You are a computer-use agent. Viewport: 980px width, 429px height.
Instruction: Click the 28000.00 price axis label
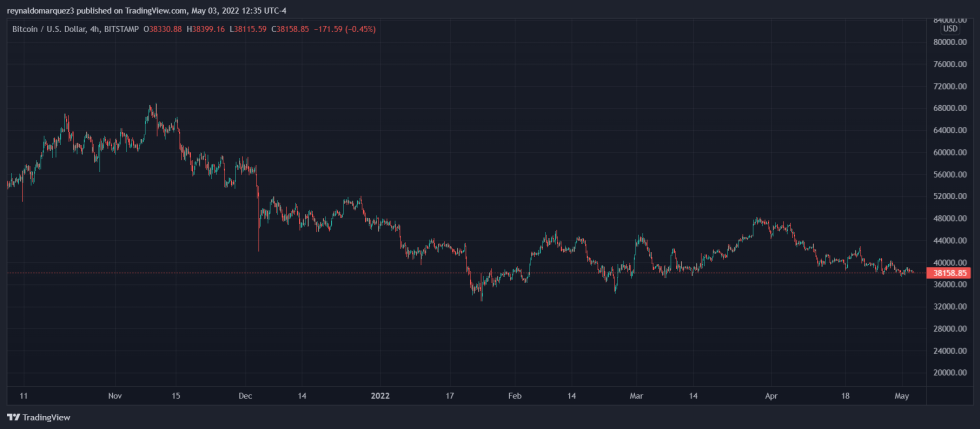(x=950, y=329)
